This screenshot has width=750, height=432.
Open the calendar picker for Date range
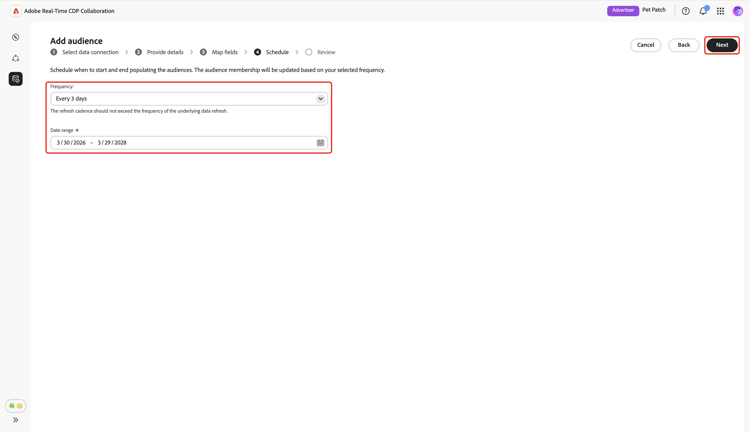320,143
